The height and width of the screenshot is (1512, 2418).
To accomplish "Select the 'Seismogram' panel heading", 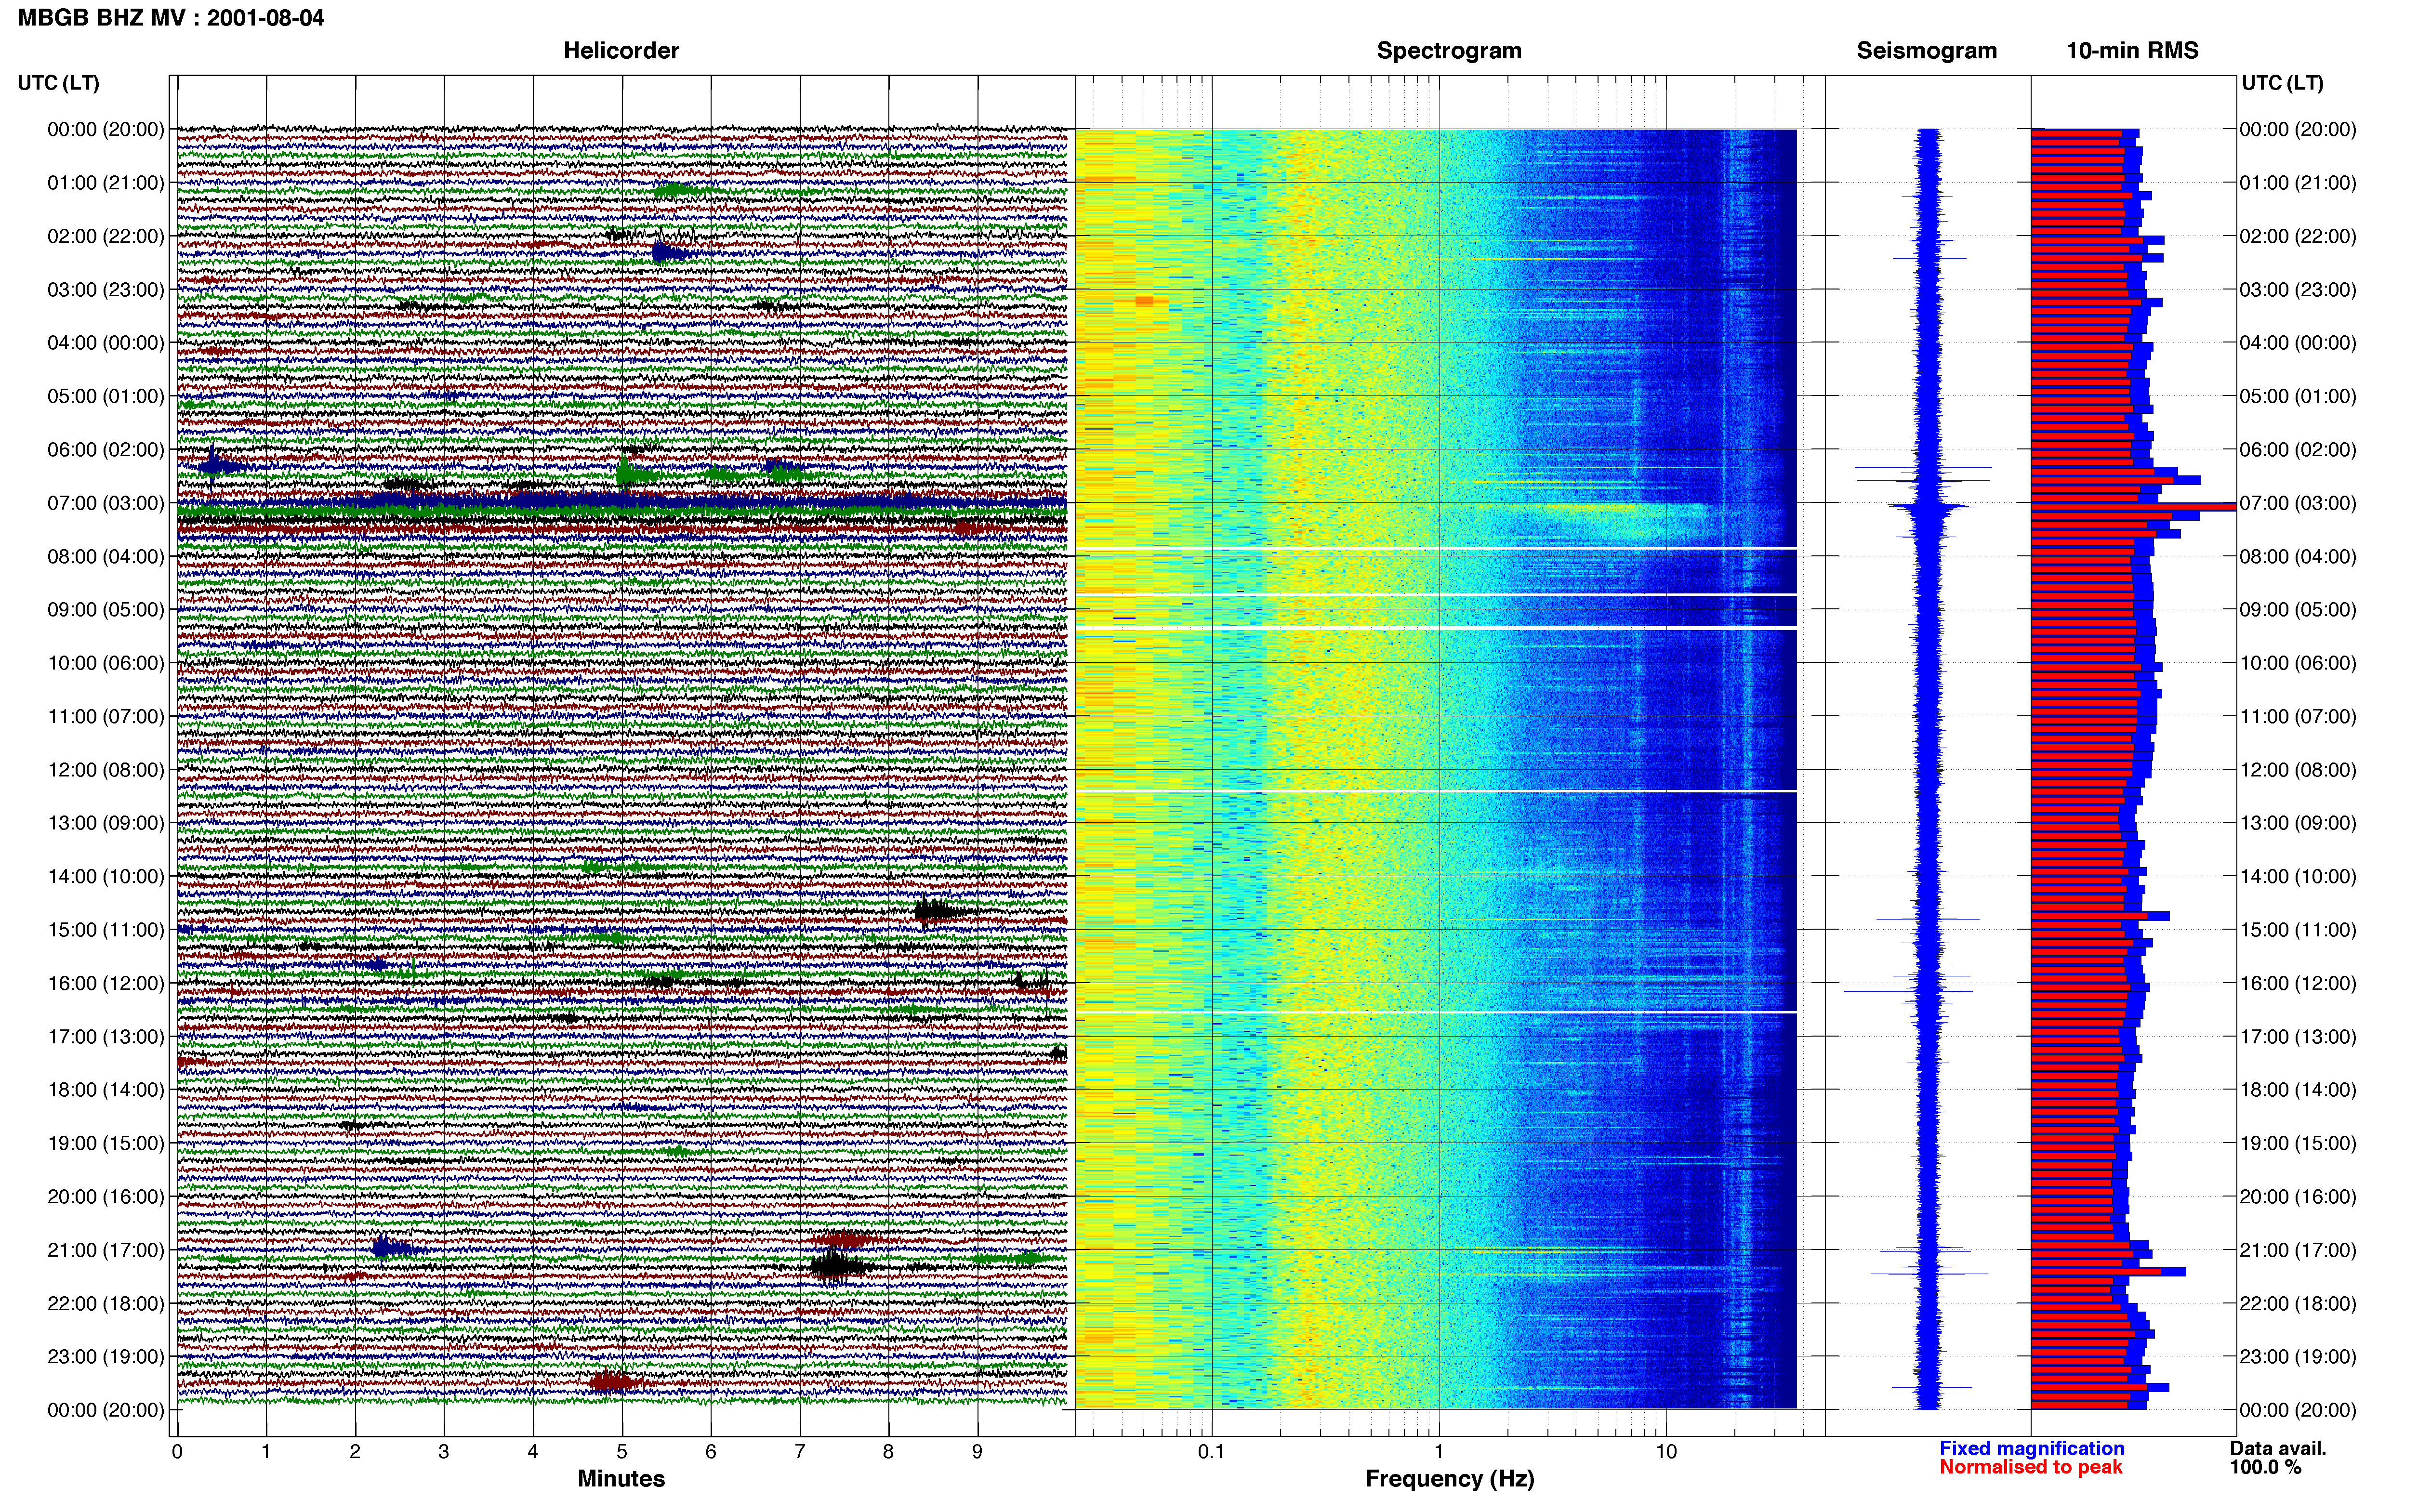I will (x=1927, y=51).
